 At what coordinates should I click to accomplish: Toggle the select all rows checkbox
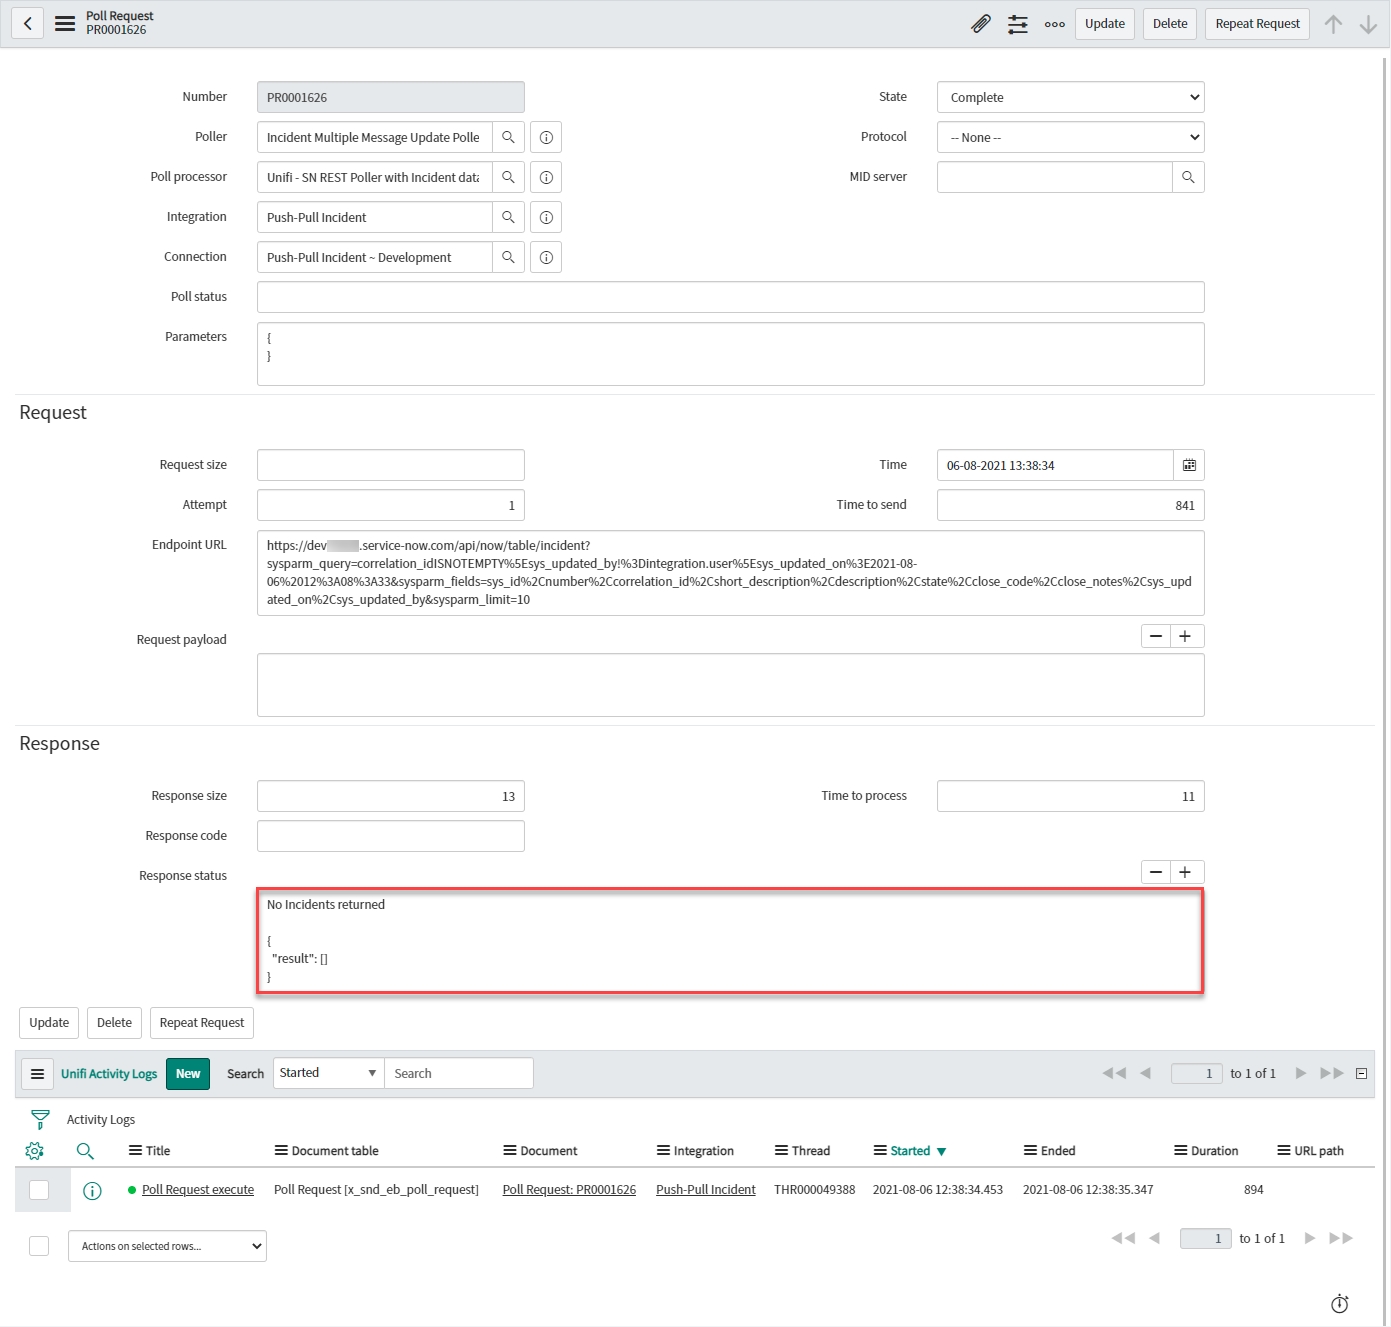click(39, 1246)
